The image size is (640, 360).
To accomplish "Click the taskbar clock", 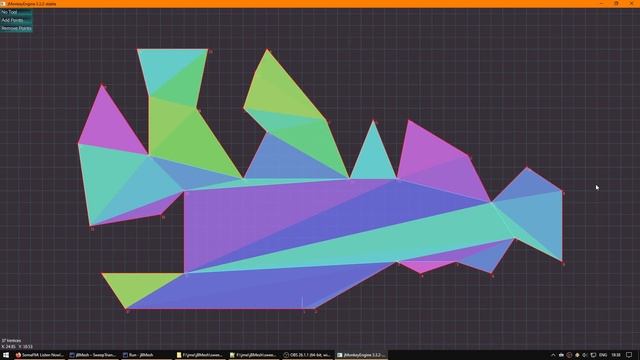I will pos(616,355).
